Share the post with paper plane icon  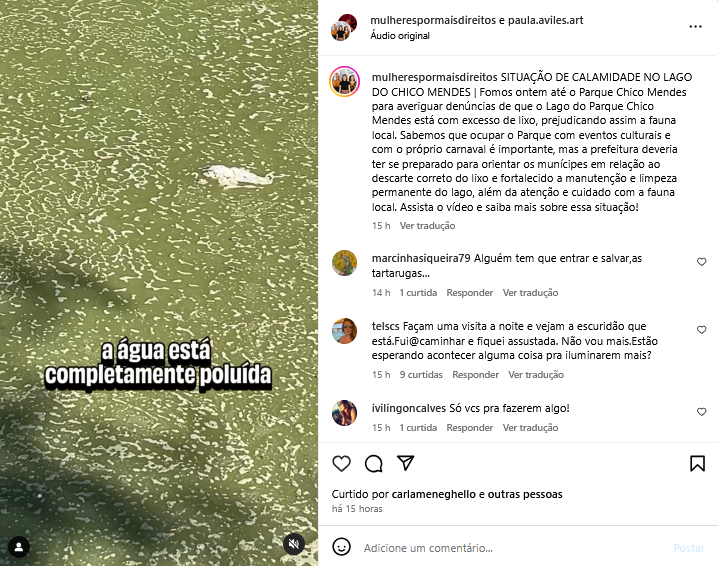tap(406, 463)
